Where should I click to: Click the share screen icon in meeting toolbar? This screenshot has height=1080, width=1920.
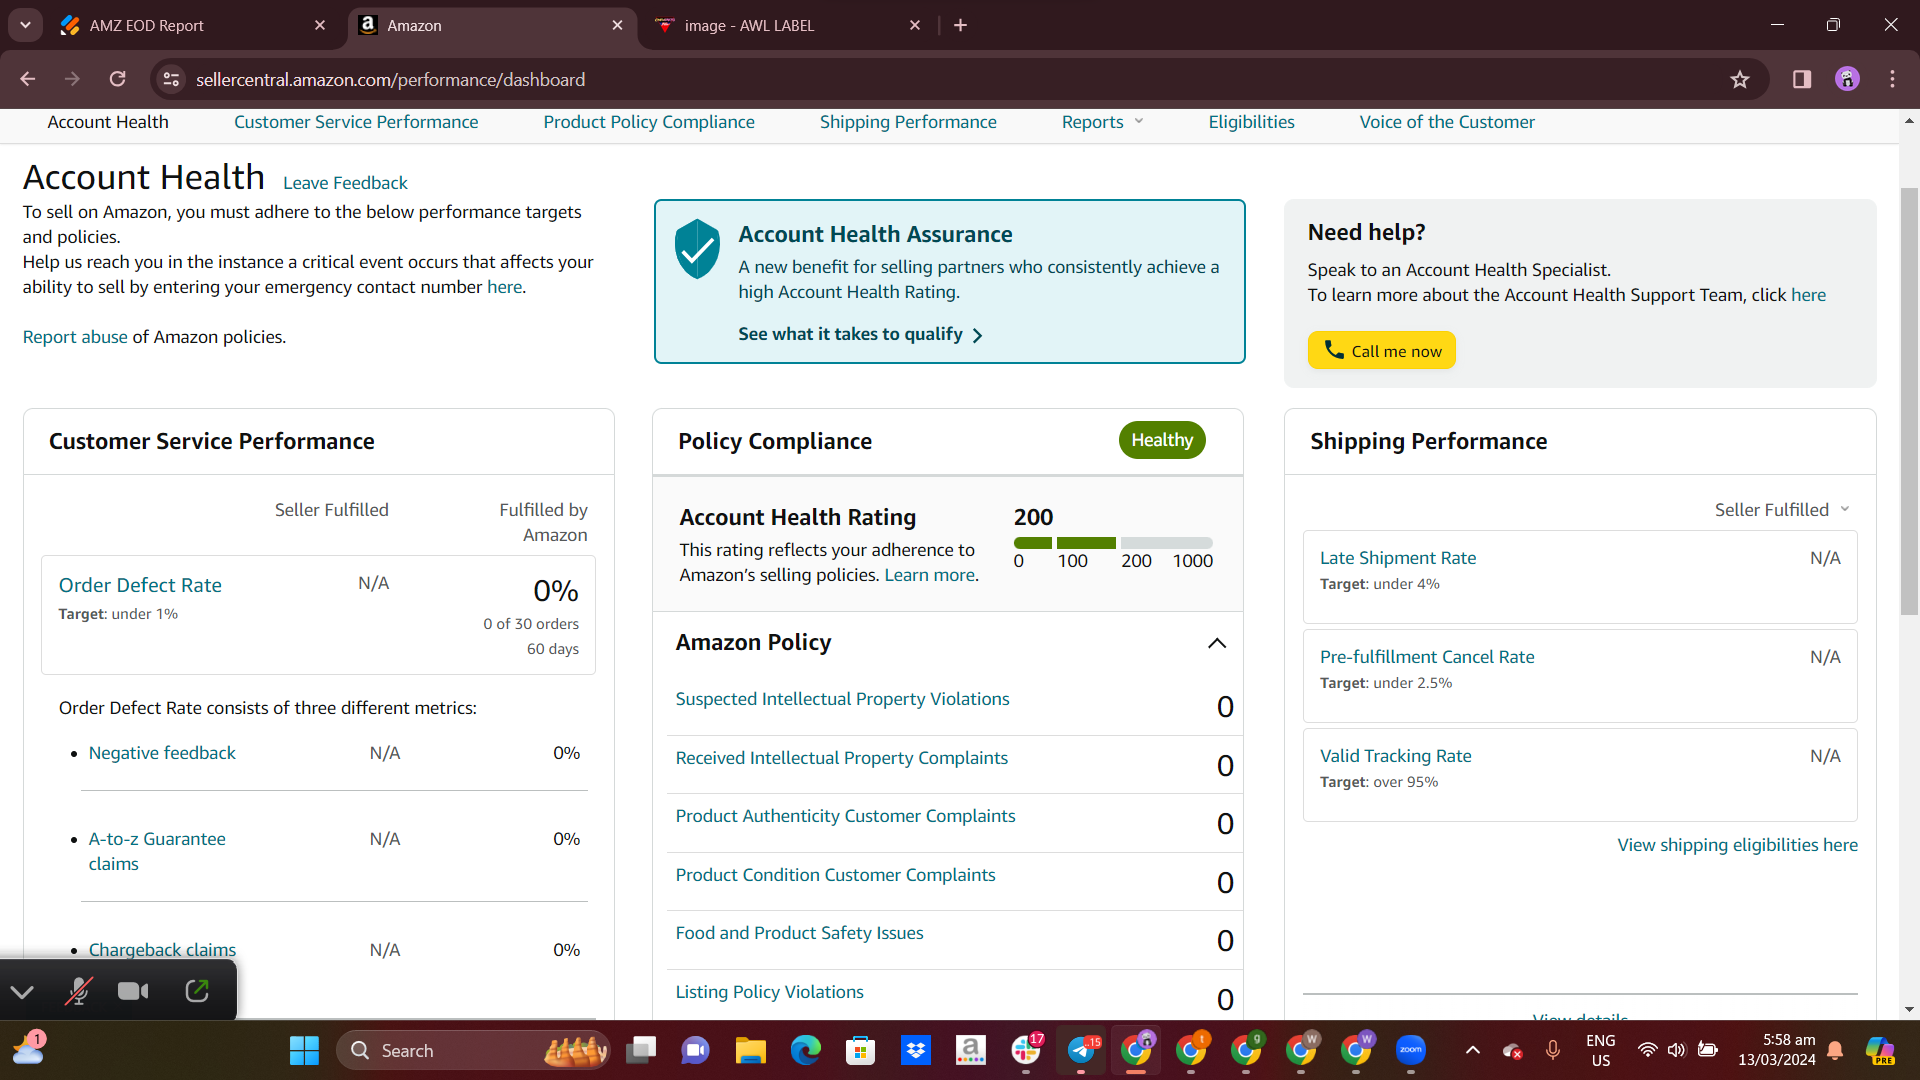click(197, 991)
